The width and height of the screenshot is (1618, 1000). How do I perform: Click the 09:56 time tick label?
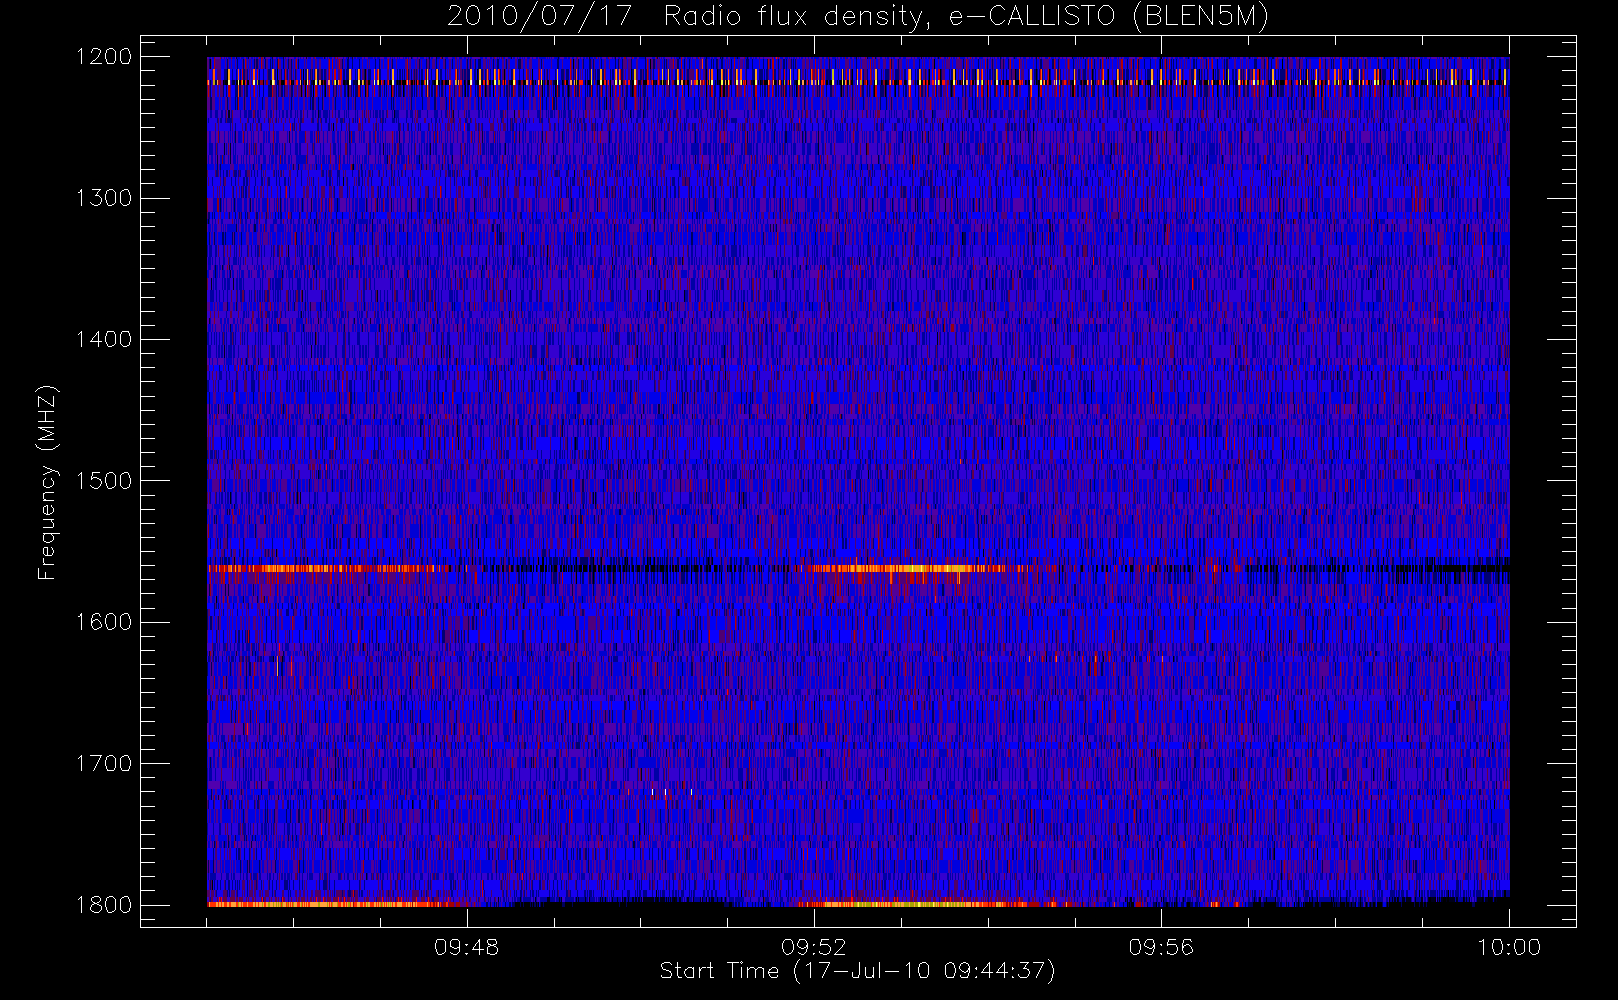1161,947
